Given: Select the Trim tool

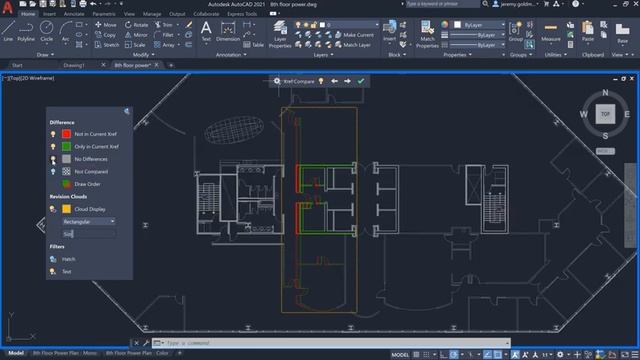Looking at the screenshot, I should pos(163,25).
